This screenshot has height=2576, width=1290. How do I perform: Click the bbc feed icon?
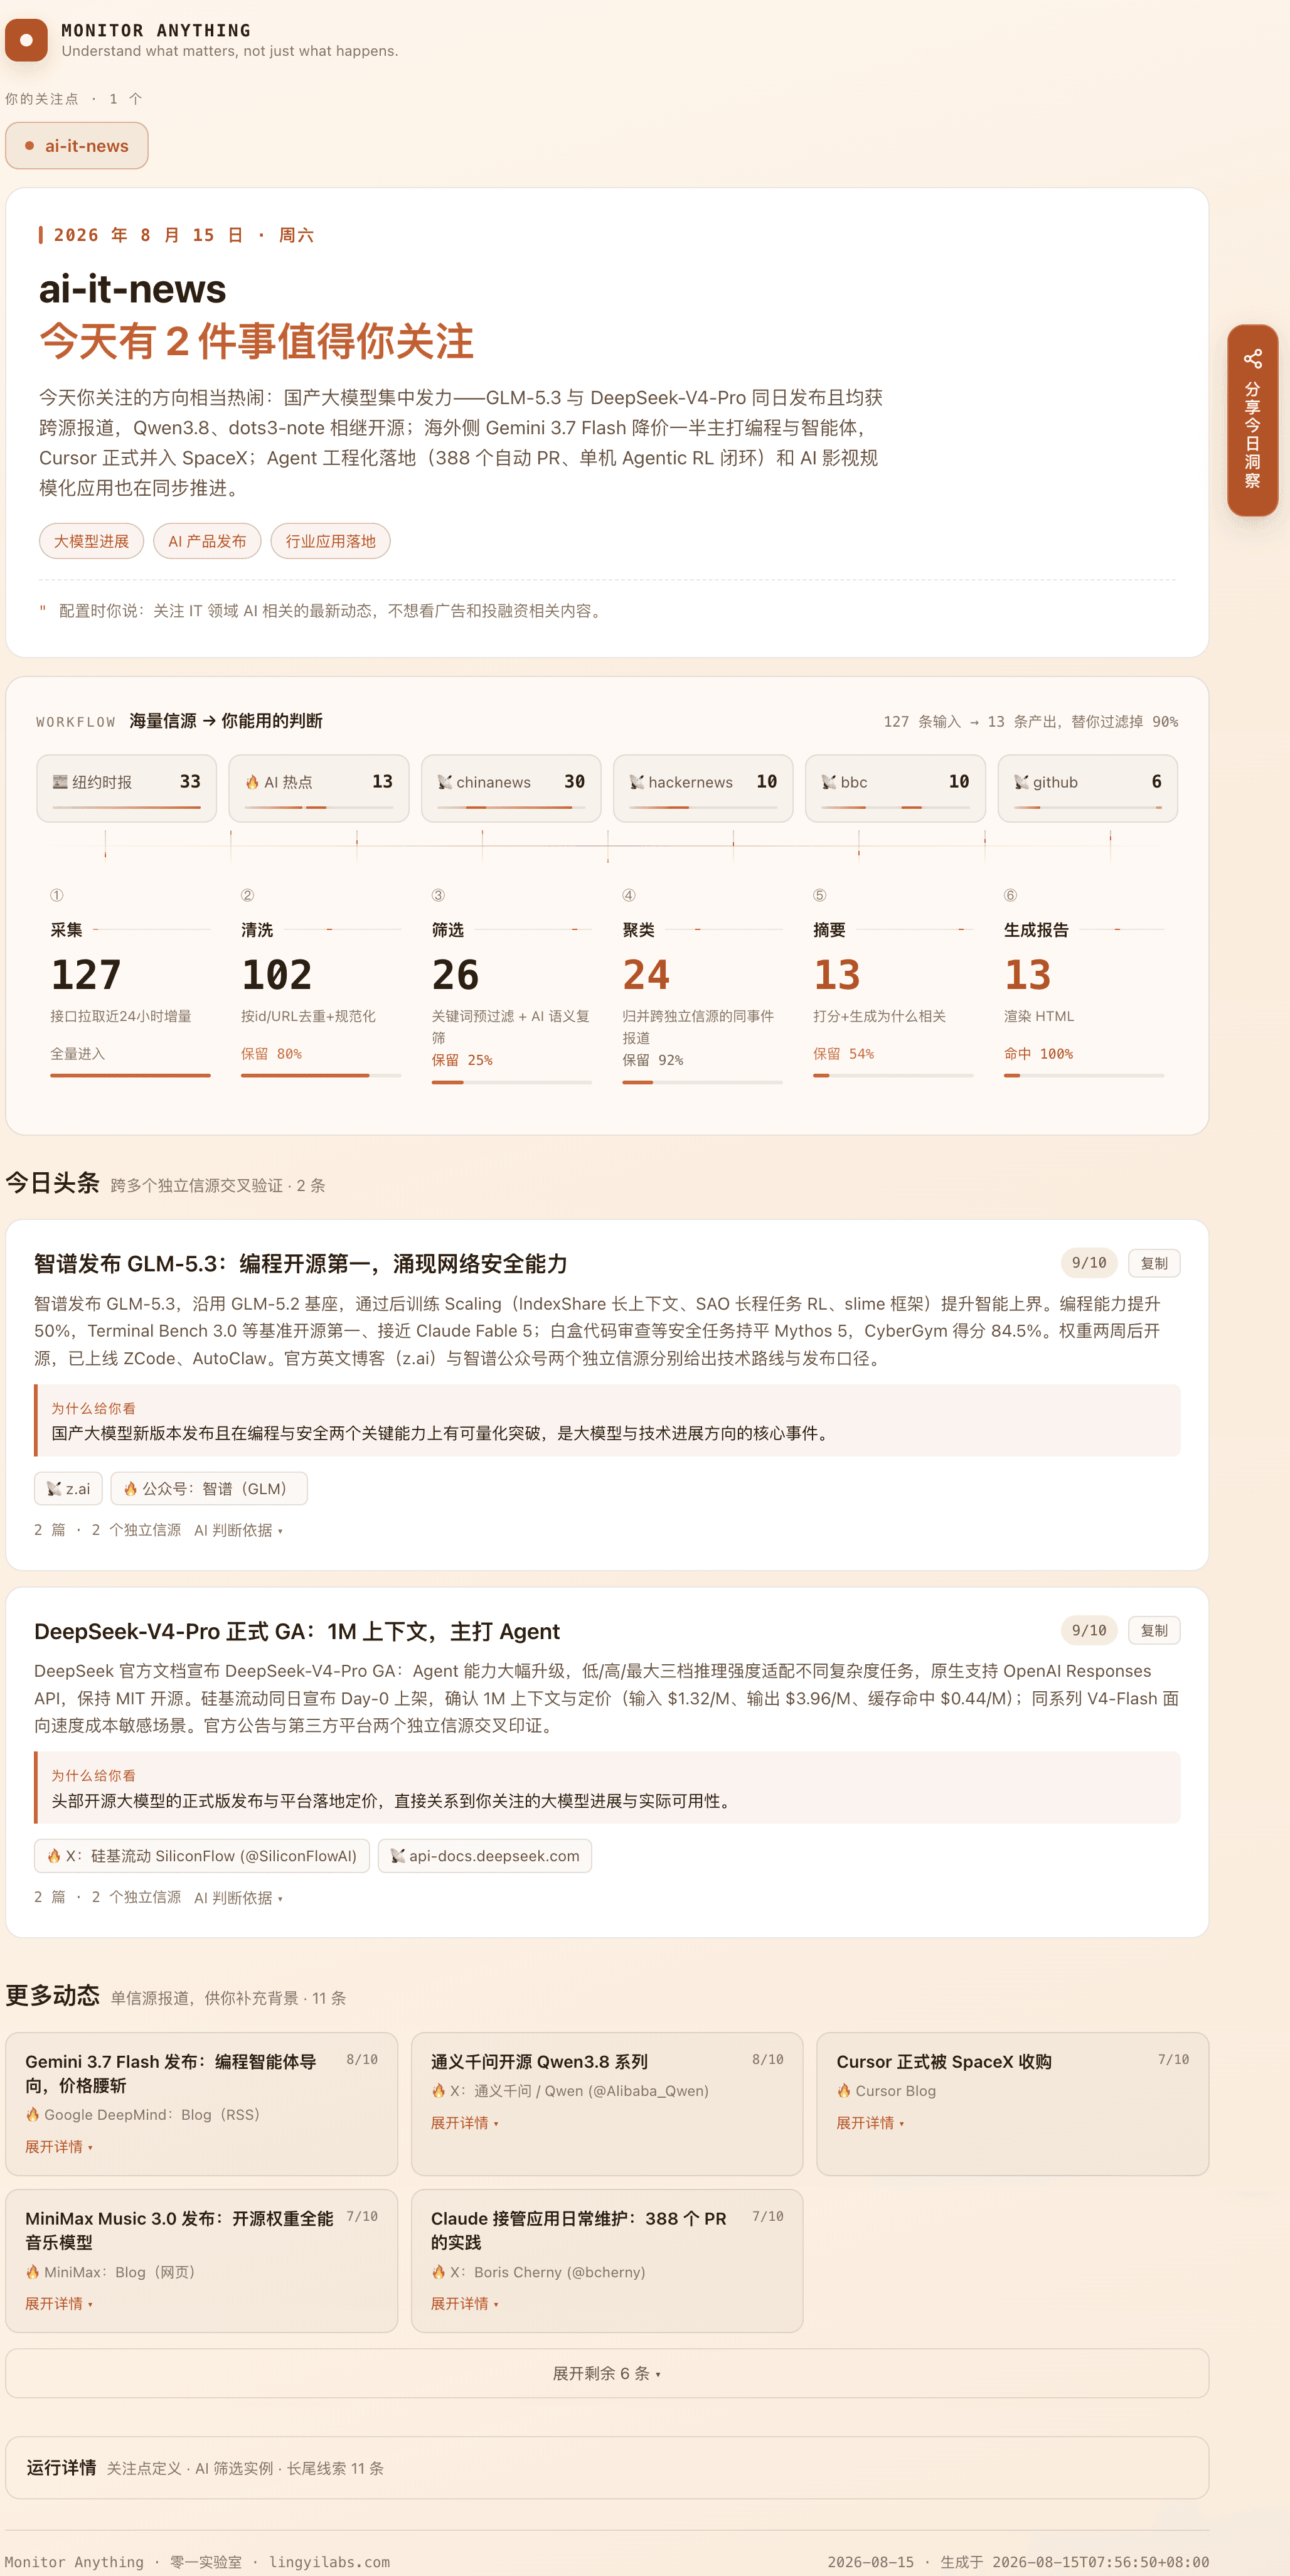[x=829, y=782]
